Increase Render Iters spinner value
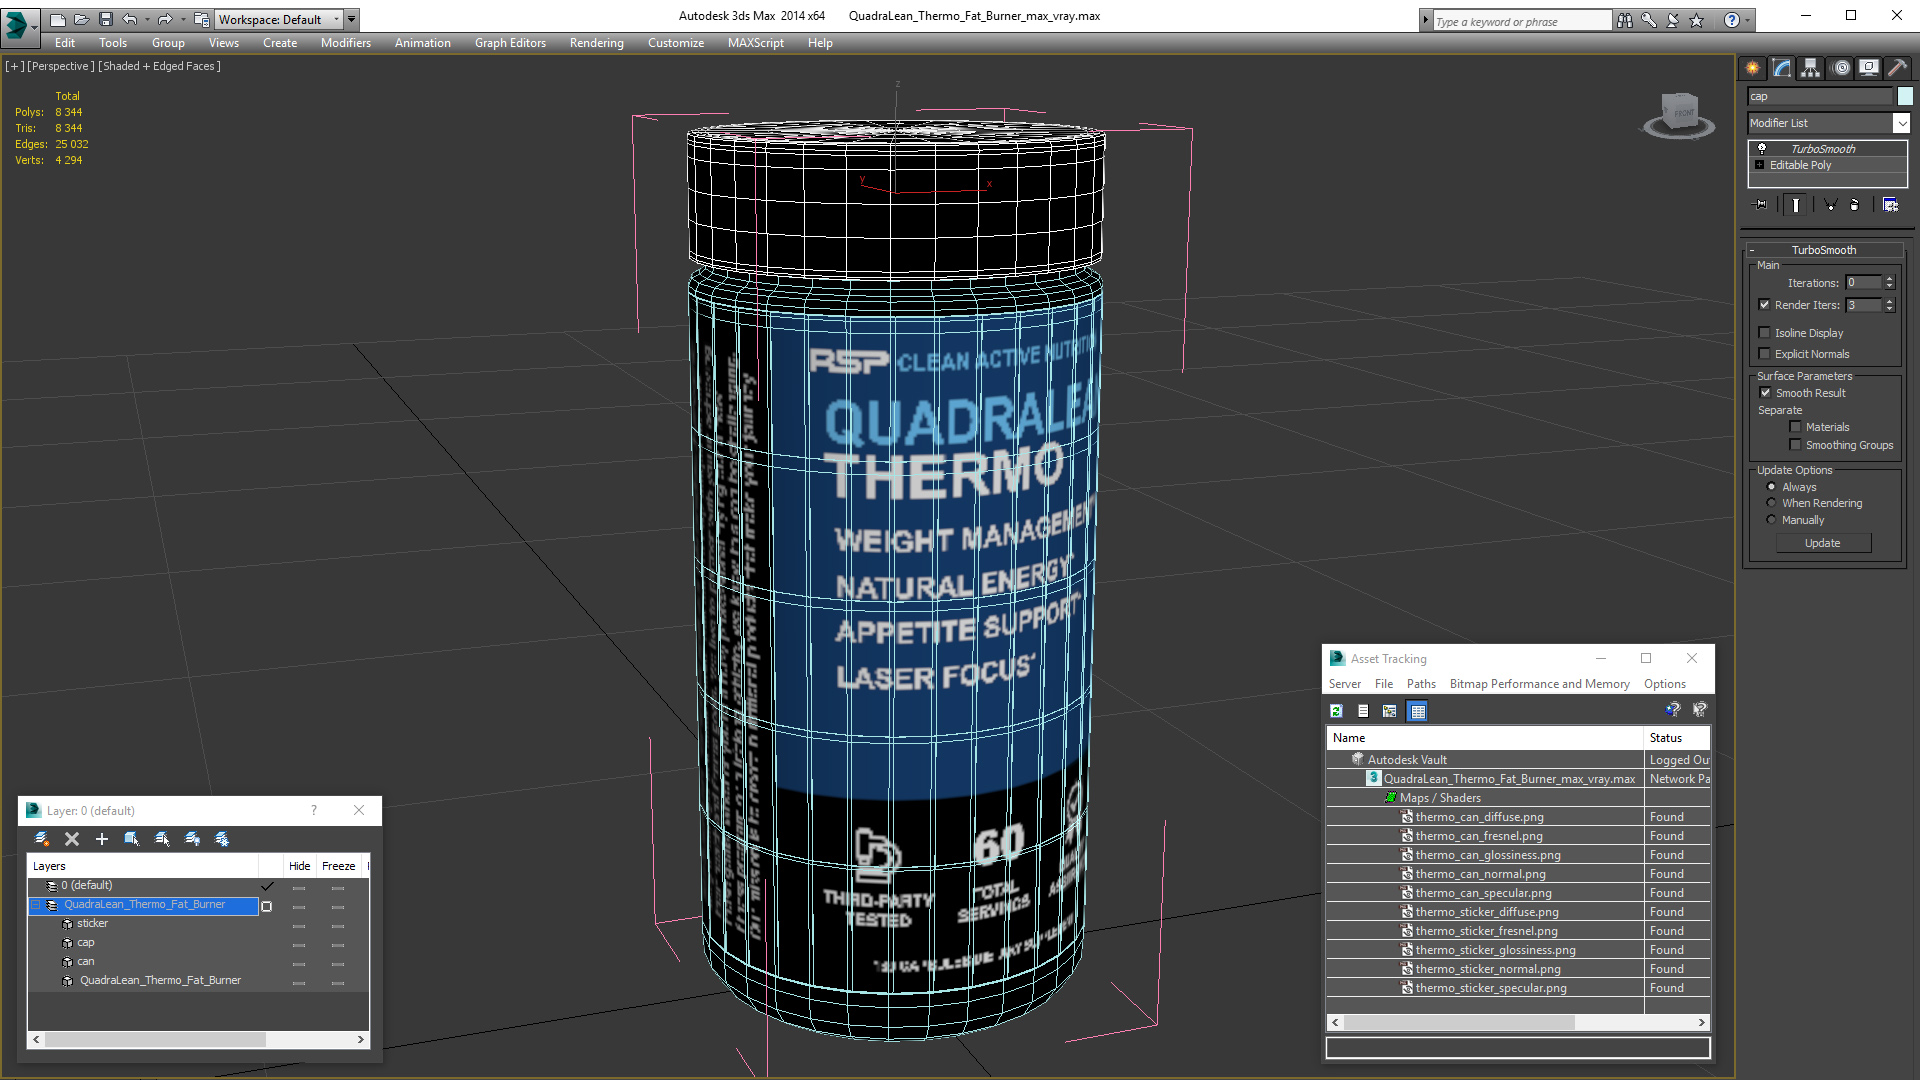 (x=1889, y=301)
